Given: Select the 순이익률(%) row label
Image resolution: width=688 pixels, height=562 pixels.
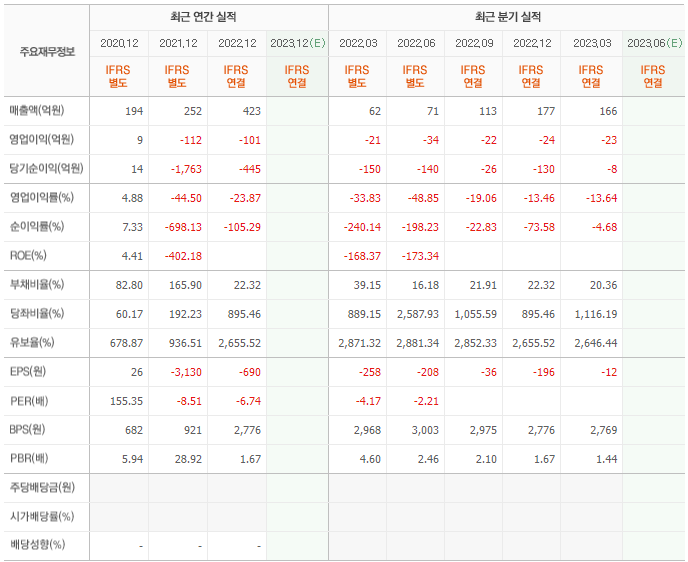Looking at the screenshot, I should (37, 226).
